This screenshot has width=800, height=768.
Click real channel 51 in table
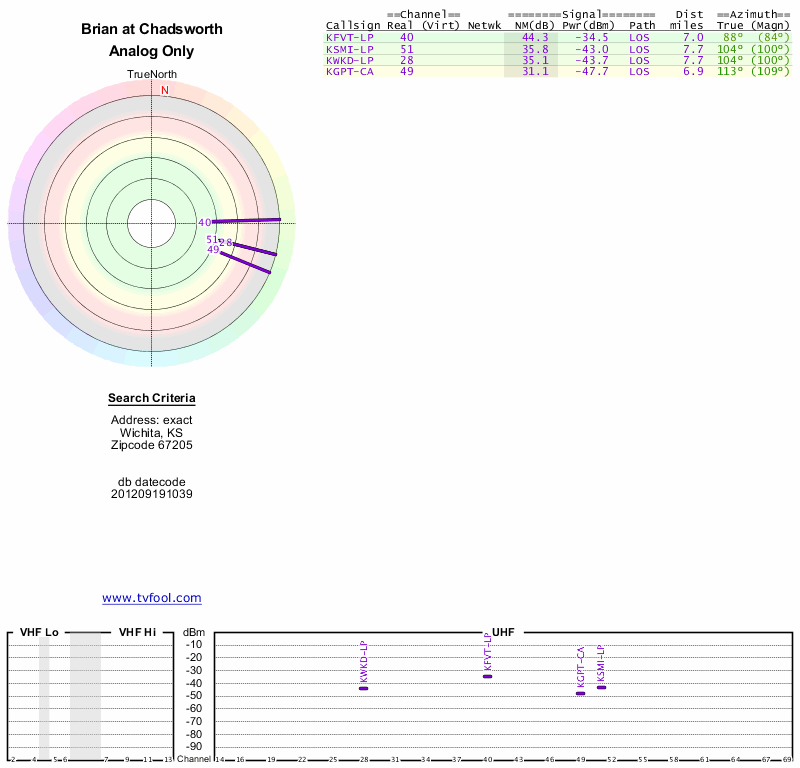click(407, 49)
